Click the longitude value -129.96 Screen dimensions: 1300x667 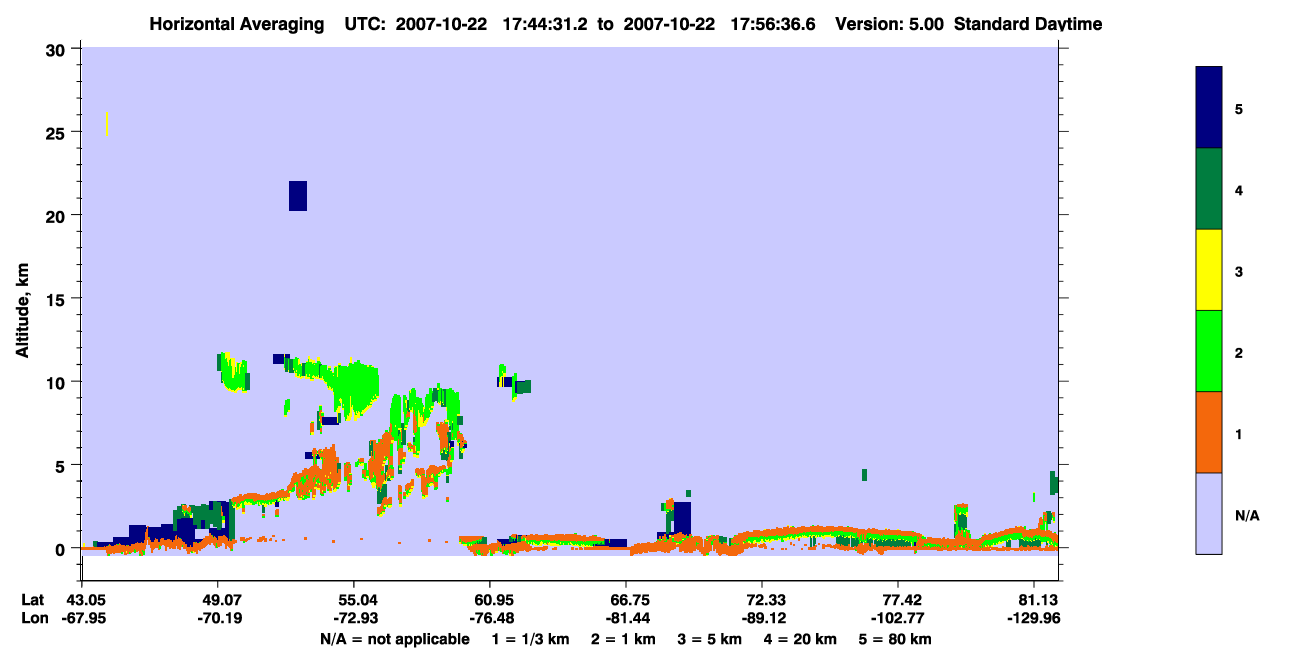[1036, 618]
